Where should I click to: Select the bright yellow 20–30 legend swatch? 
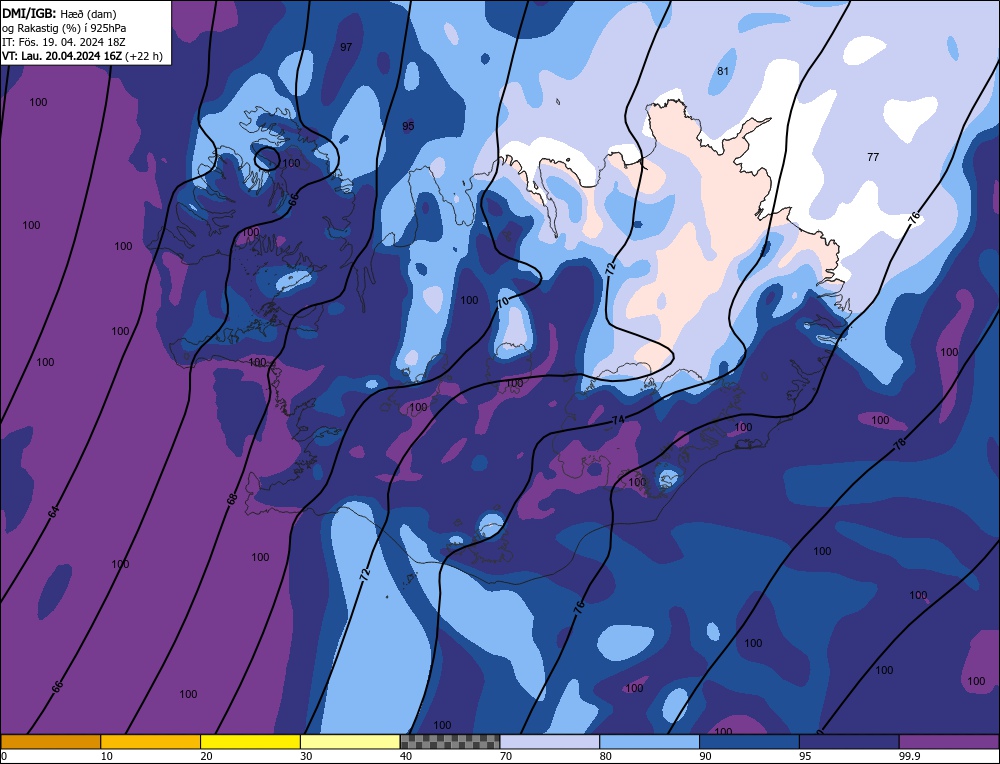point(250,742)
